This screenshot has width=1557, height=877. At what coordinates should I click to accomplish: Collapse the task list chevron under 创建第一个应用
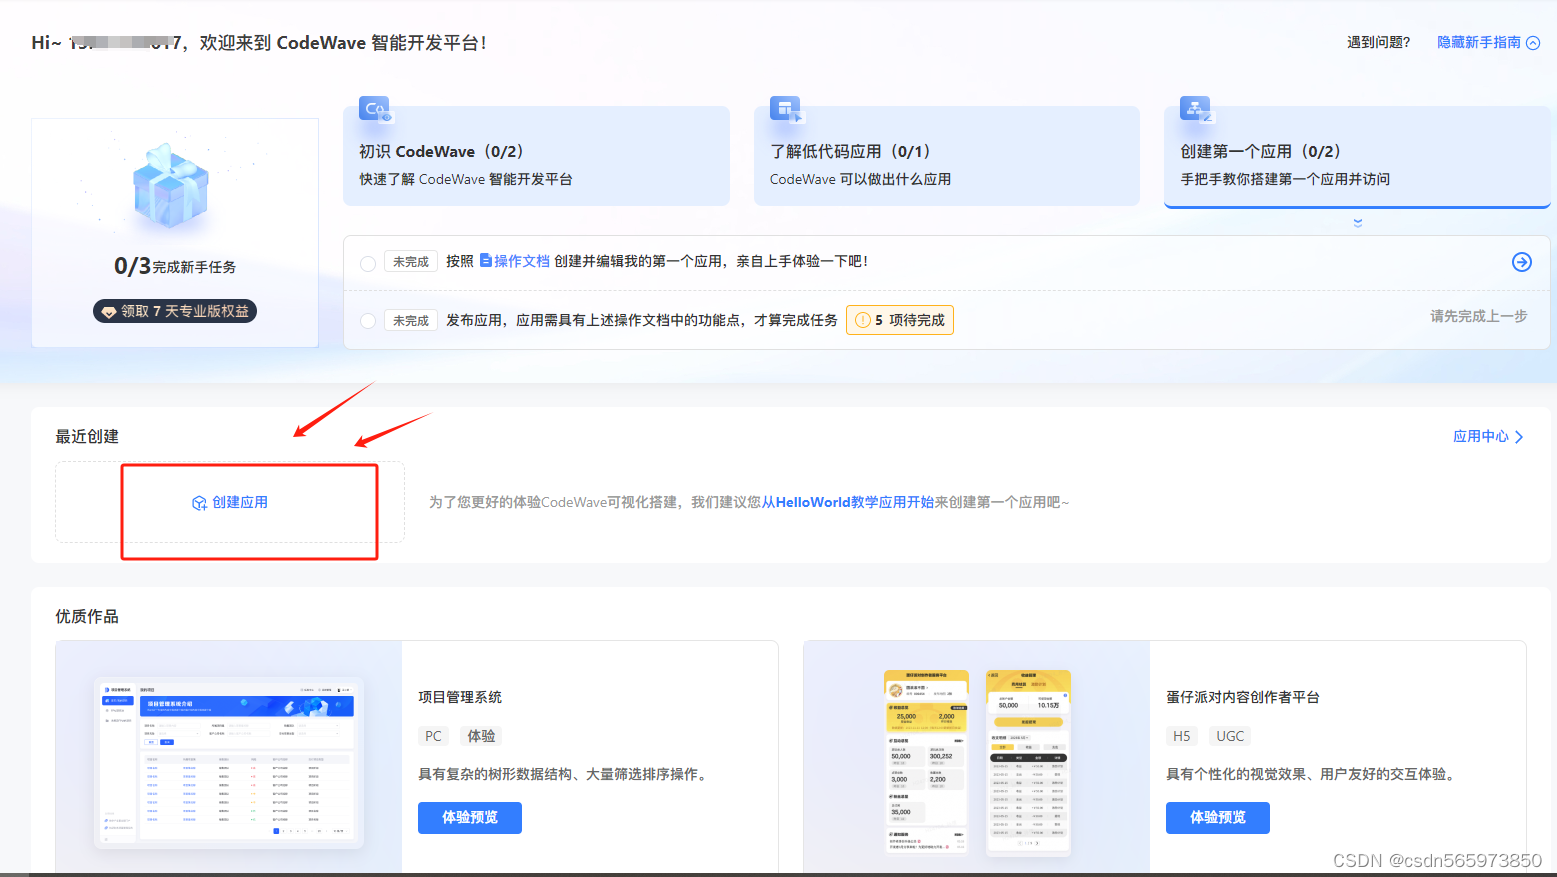1358,223
